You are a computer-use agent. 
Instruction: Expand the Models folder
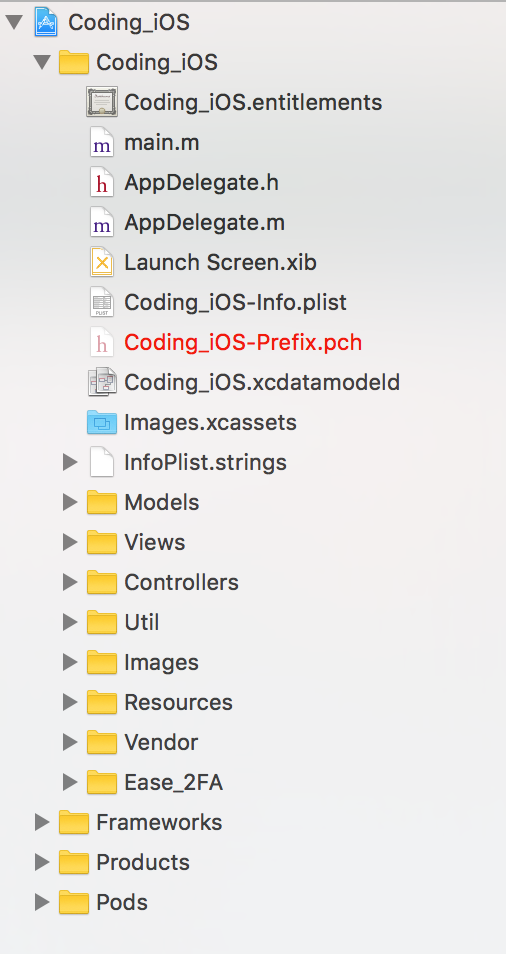pyautogui.click(x=71, y=502)
